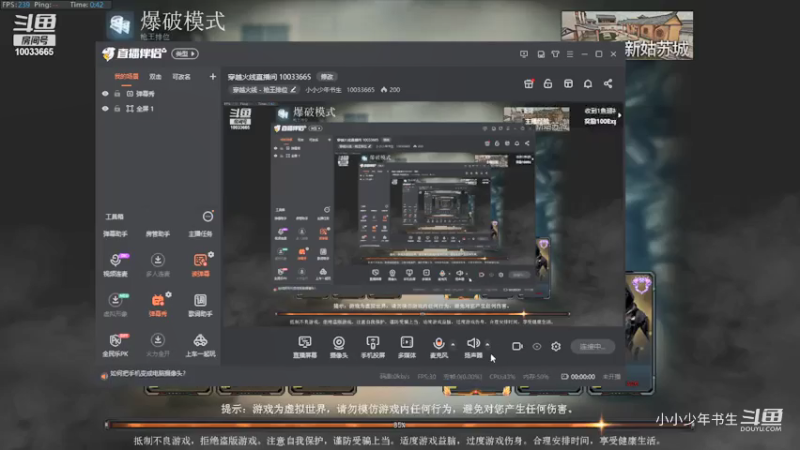Viewport: 800px width, 450px height.
Task: Launch the 视频连麦 tool
Action: [116, 264]
